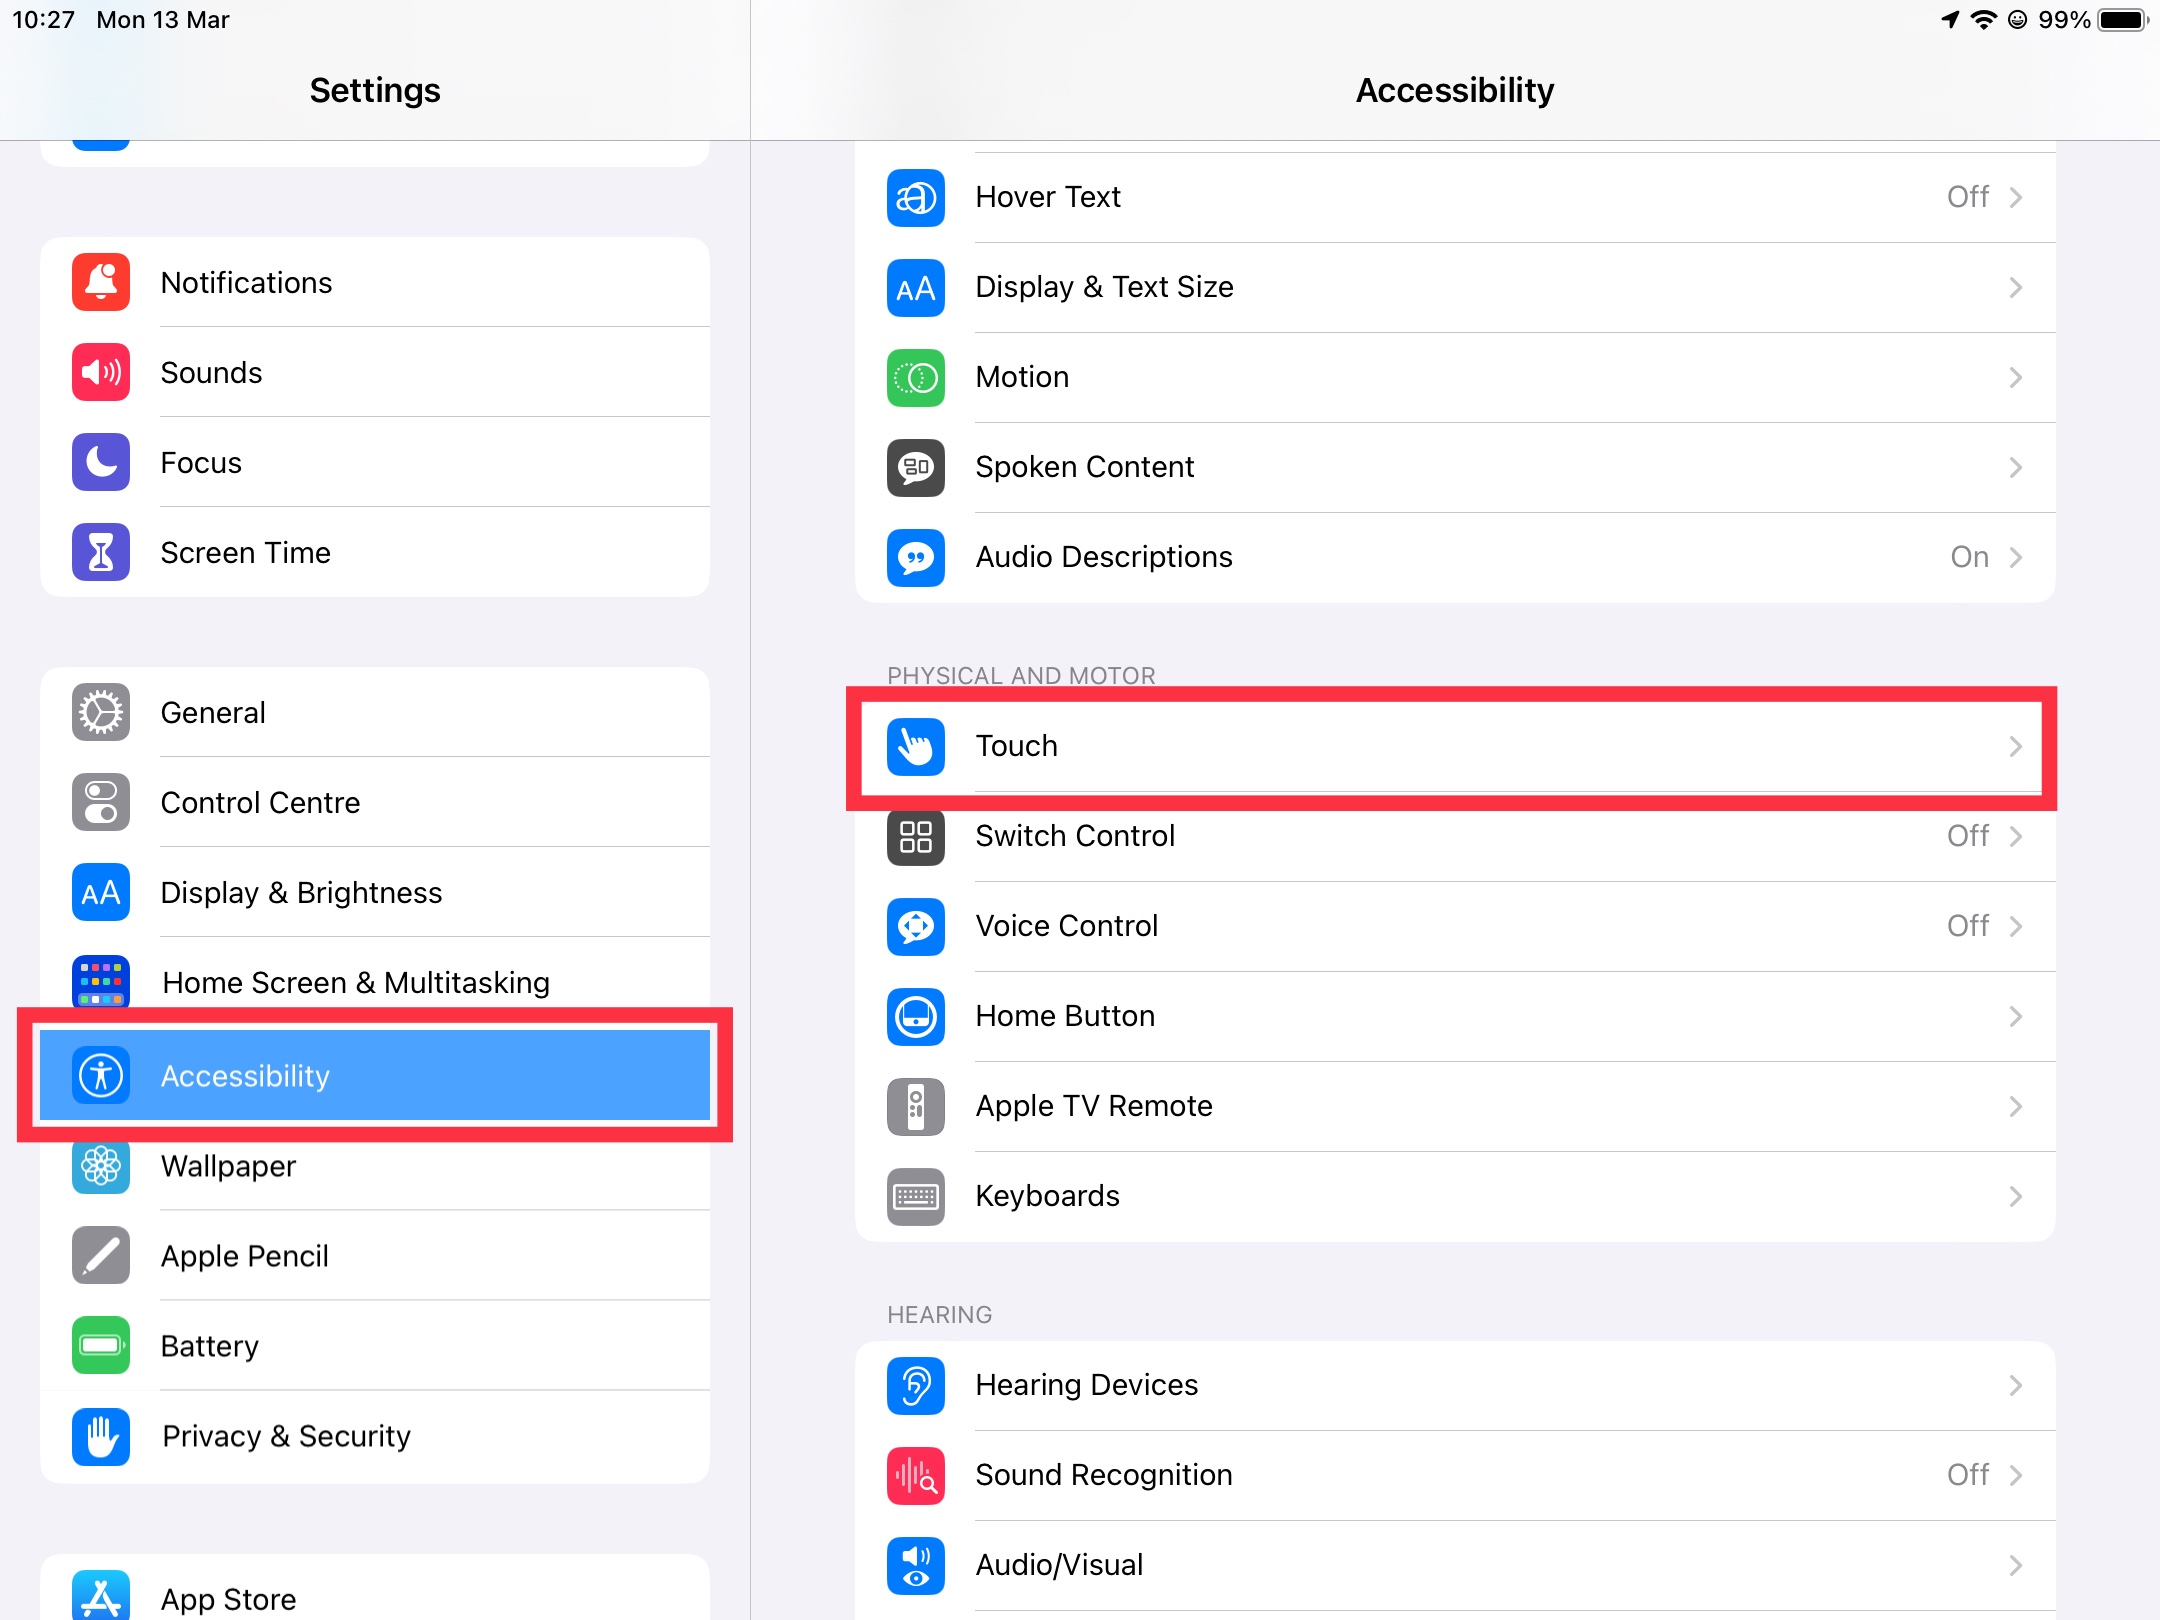Click the Screen Time hourglass icon
Viewport: 2160px width, 1620px height.
[100, 551]
